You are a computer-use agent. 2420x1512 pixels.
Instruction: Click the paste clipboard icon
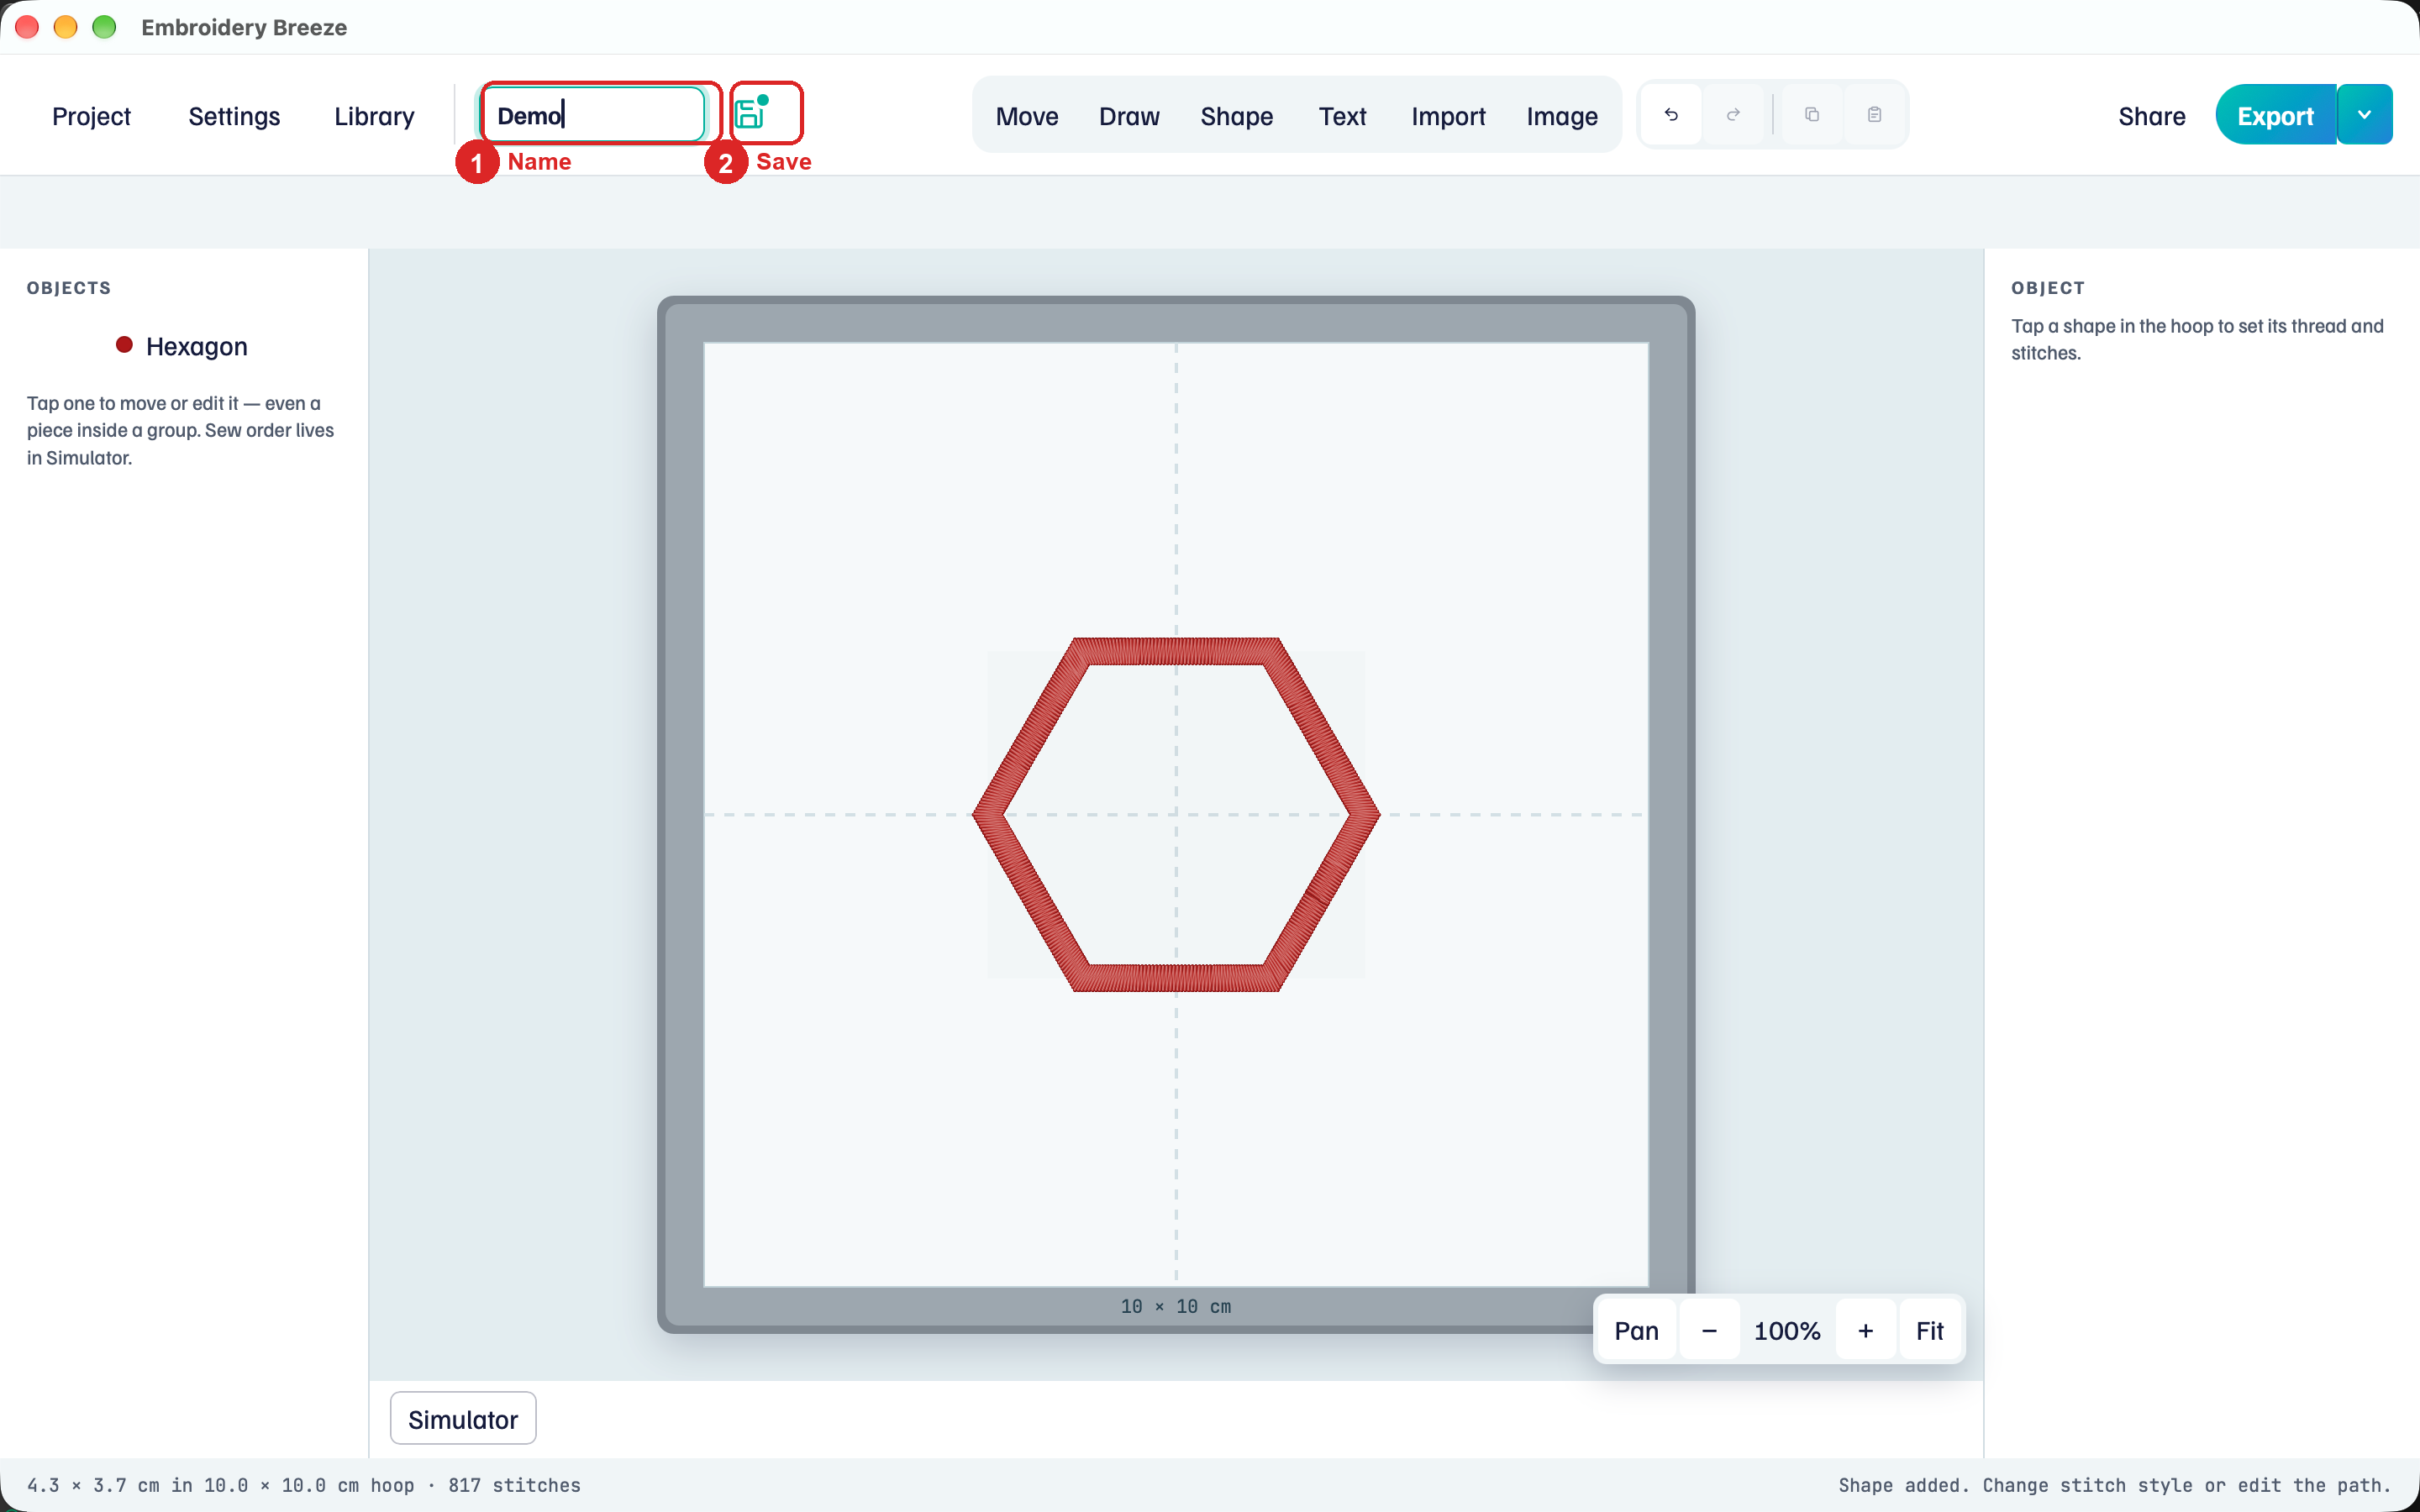point(1874,115)
